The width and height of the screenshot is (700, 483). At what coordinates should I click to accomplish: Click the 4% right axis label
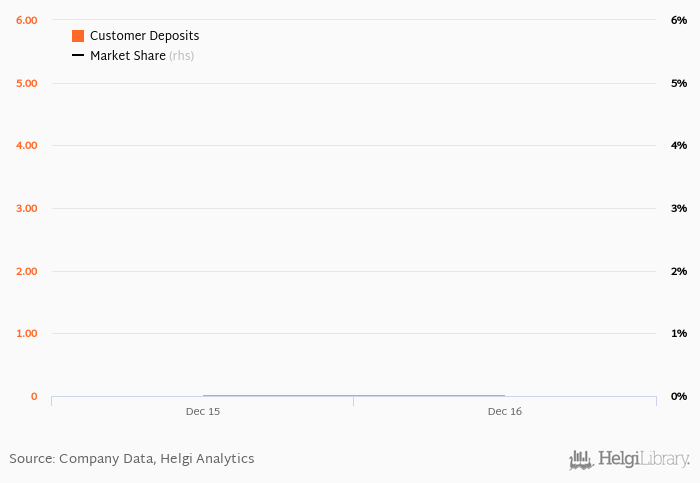coord(679,146)
